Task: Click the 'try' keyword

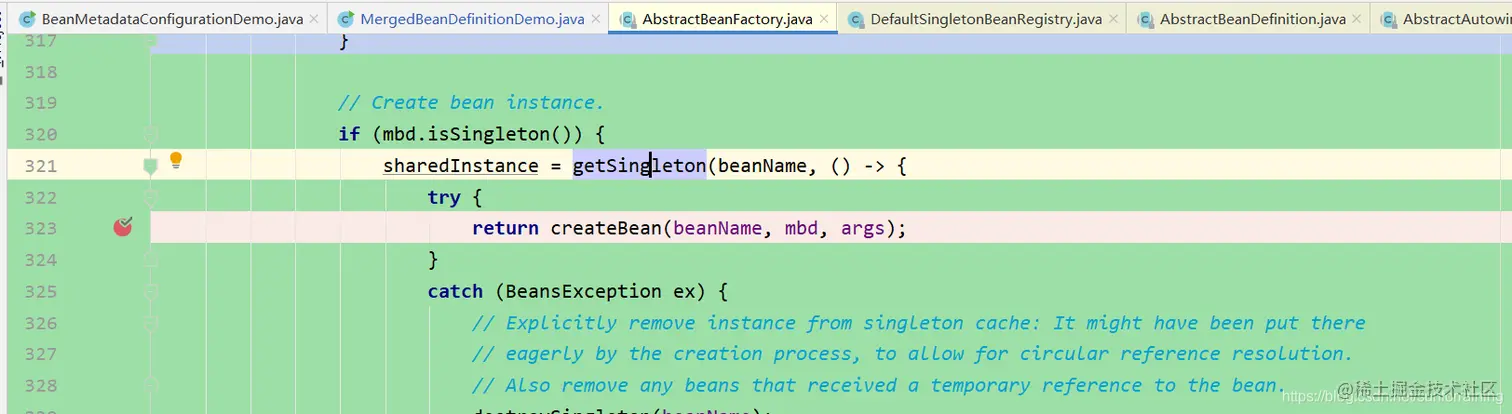Action: click(444, 197)
